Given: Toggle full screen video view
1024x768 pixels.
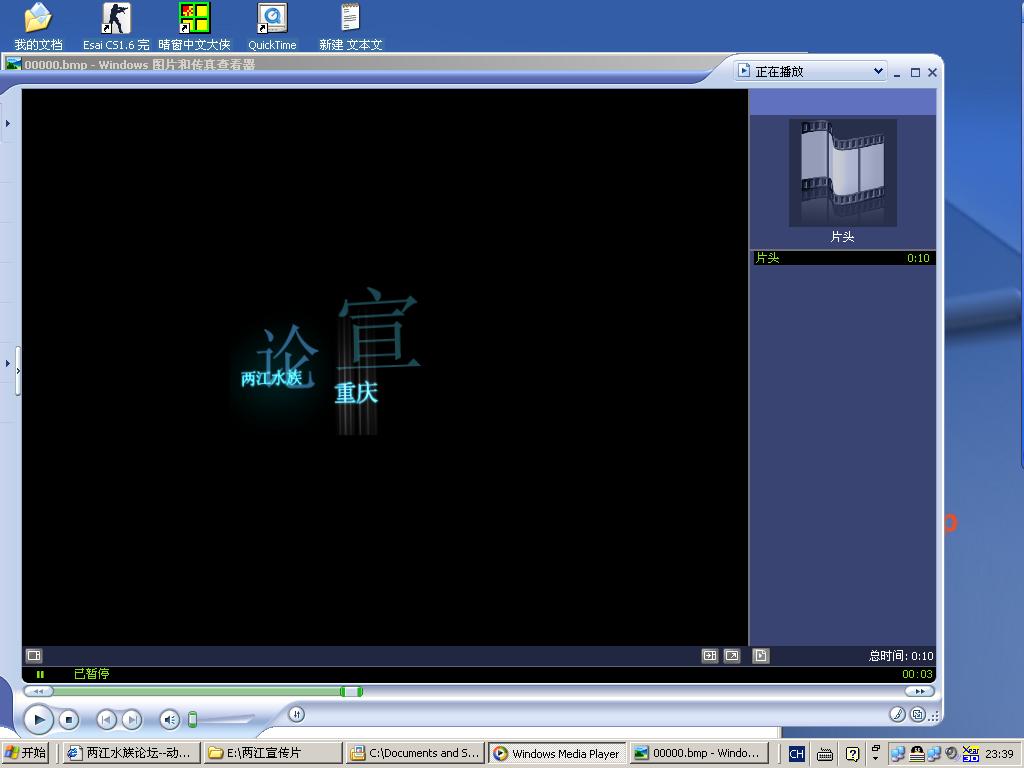Looking at the screenshot, I should click(732, 656).
